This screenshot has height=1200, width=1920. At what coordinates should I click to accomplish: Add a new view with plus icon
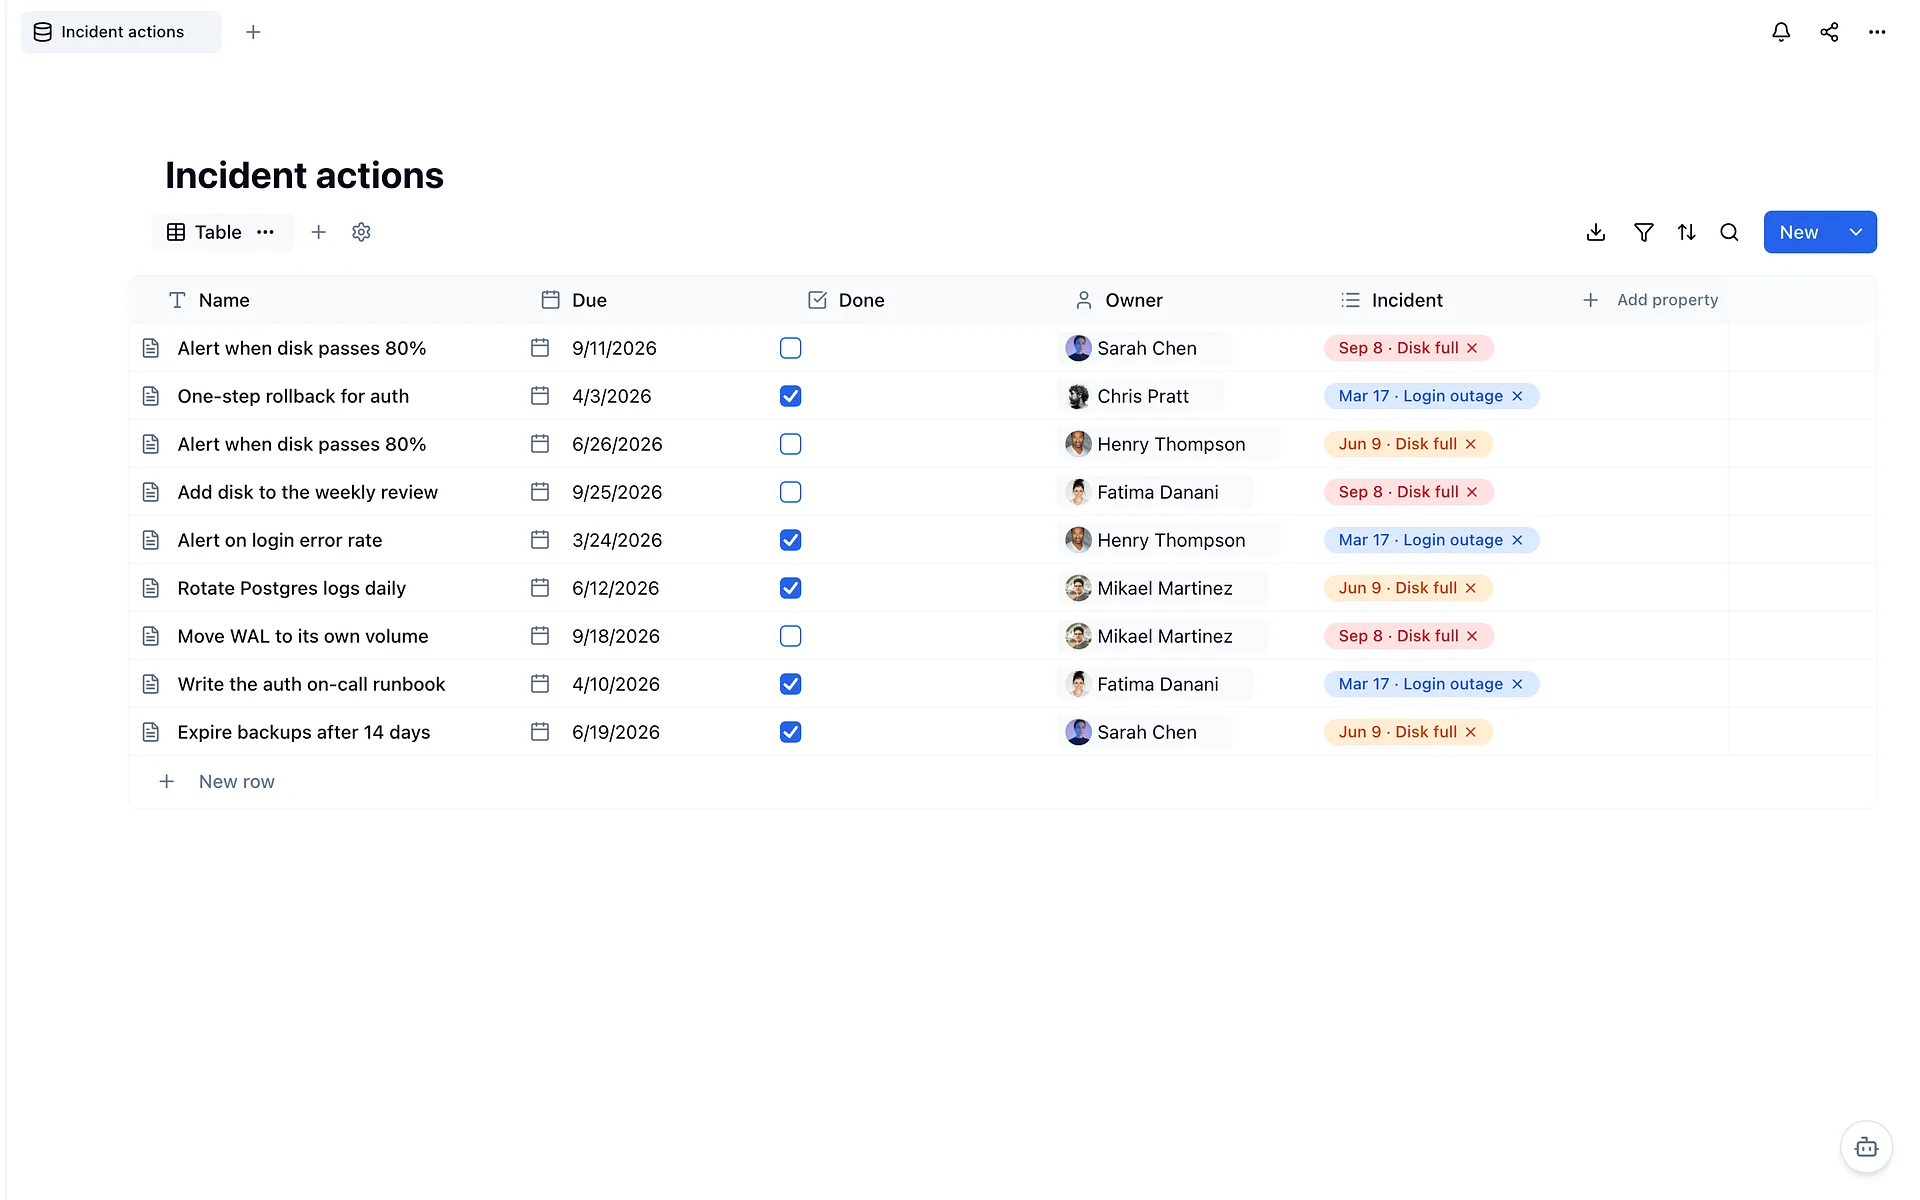tap(318, 232)
